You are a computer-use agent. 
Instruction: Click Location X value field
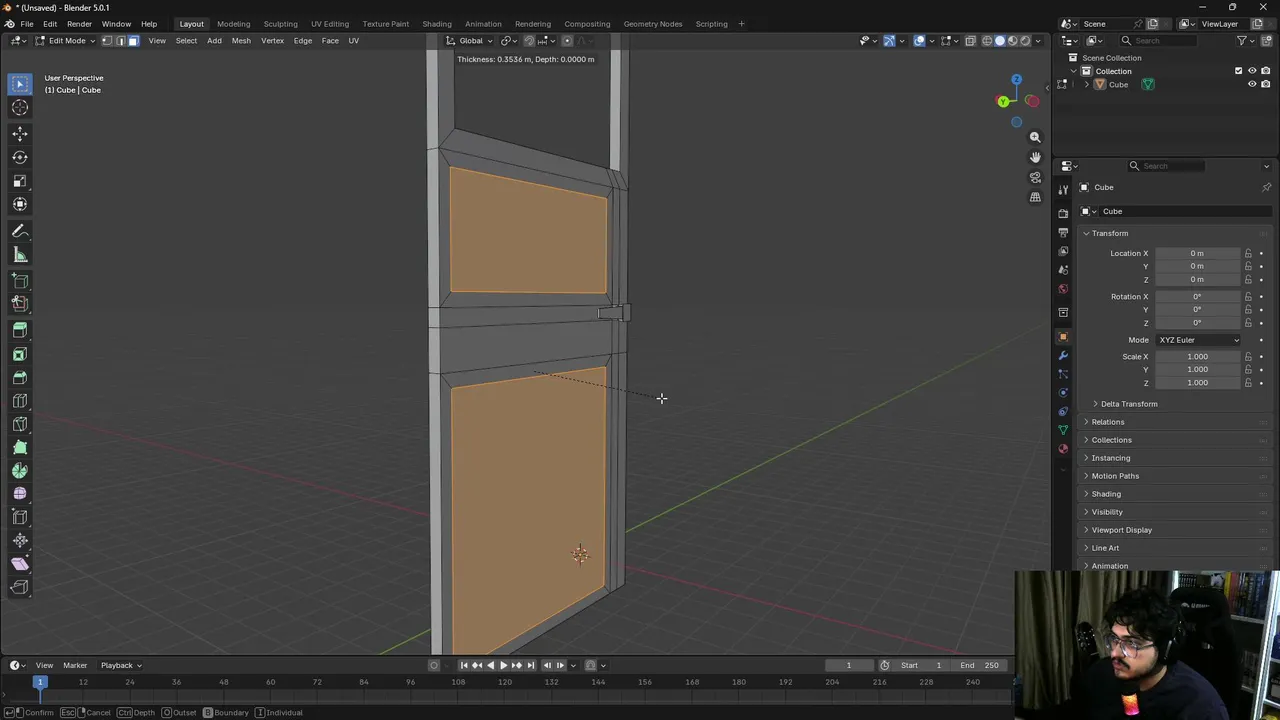(1198, 253)
